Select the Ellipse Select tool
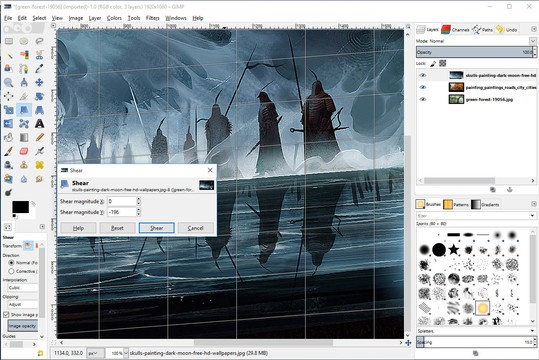Viewport: 539px width, 360px height. [x=24, y=41]
